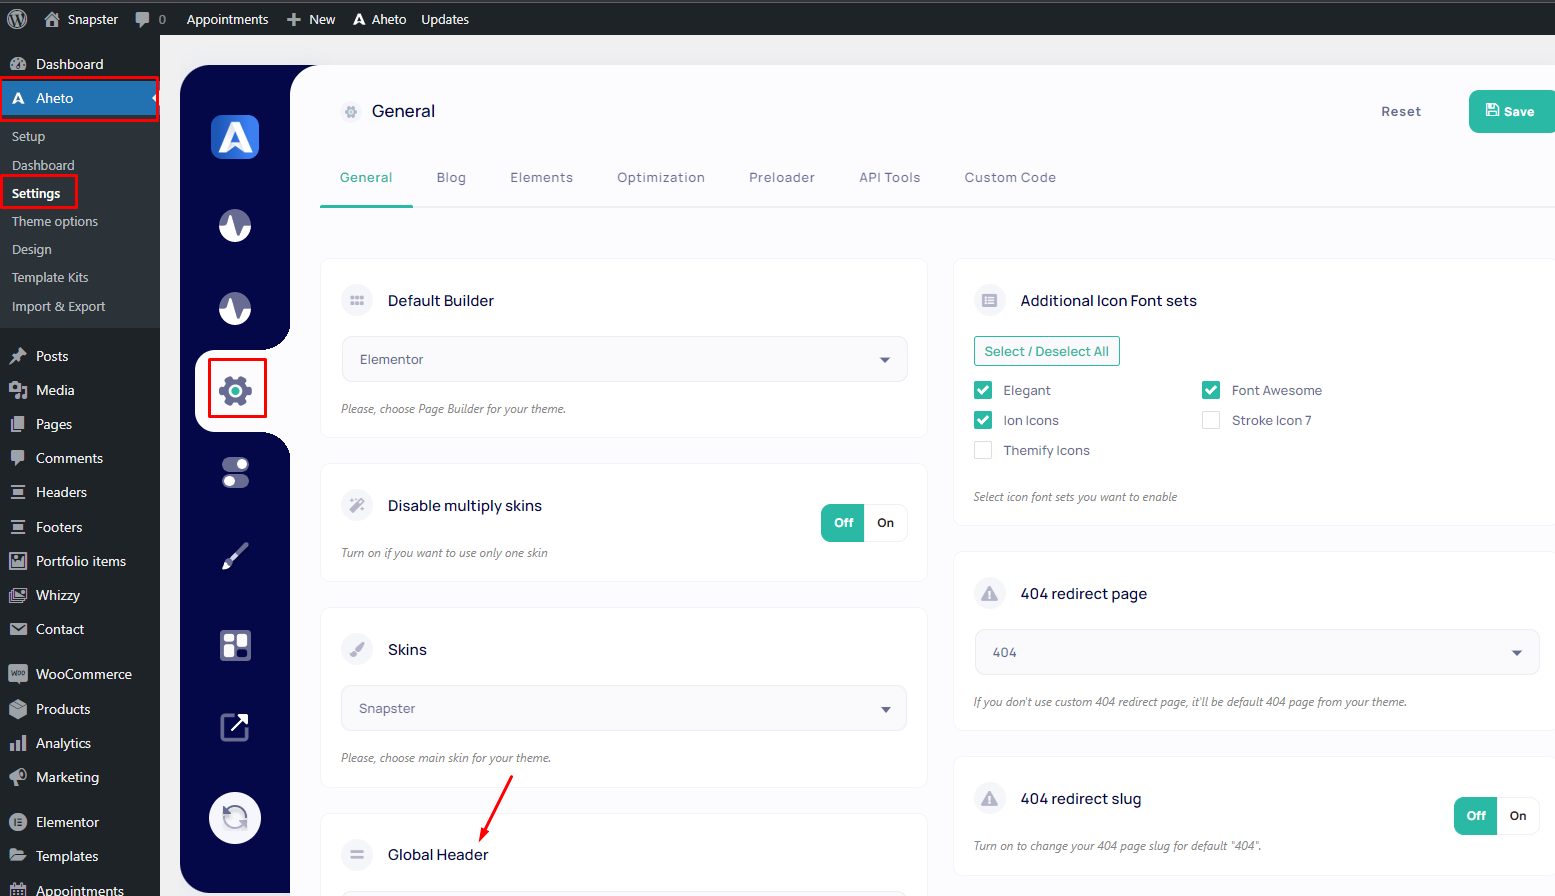Viewport: 1555px width, 896px height.
Task: Select the General tab
Action: click(x=366, y=178)
